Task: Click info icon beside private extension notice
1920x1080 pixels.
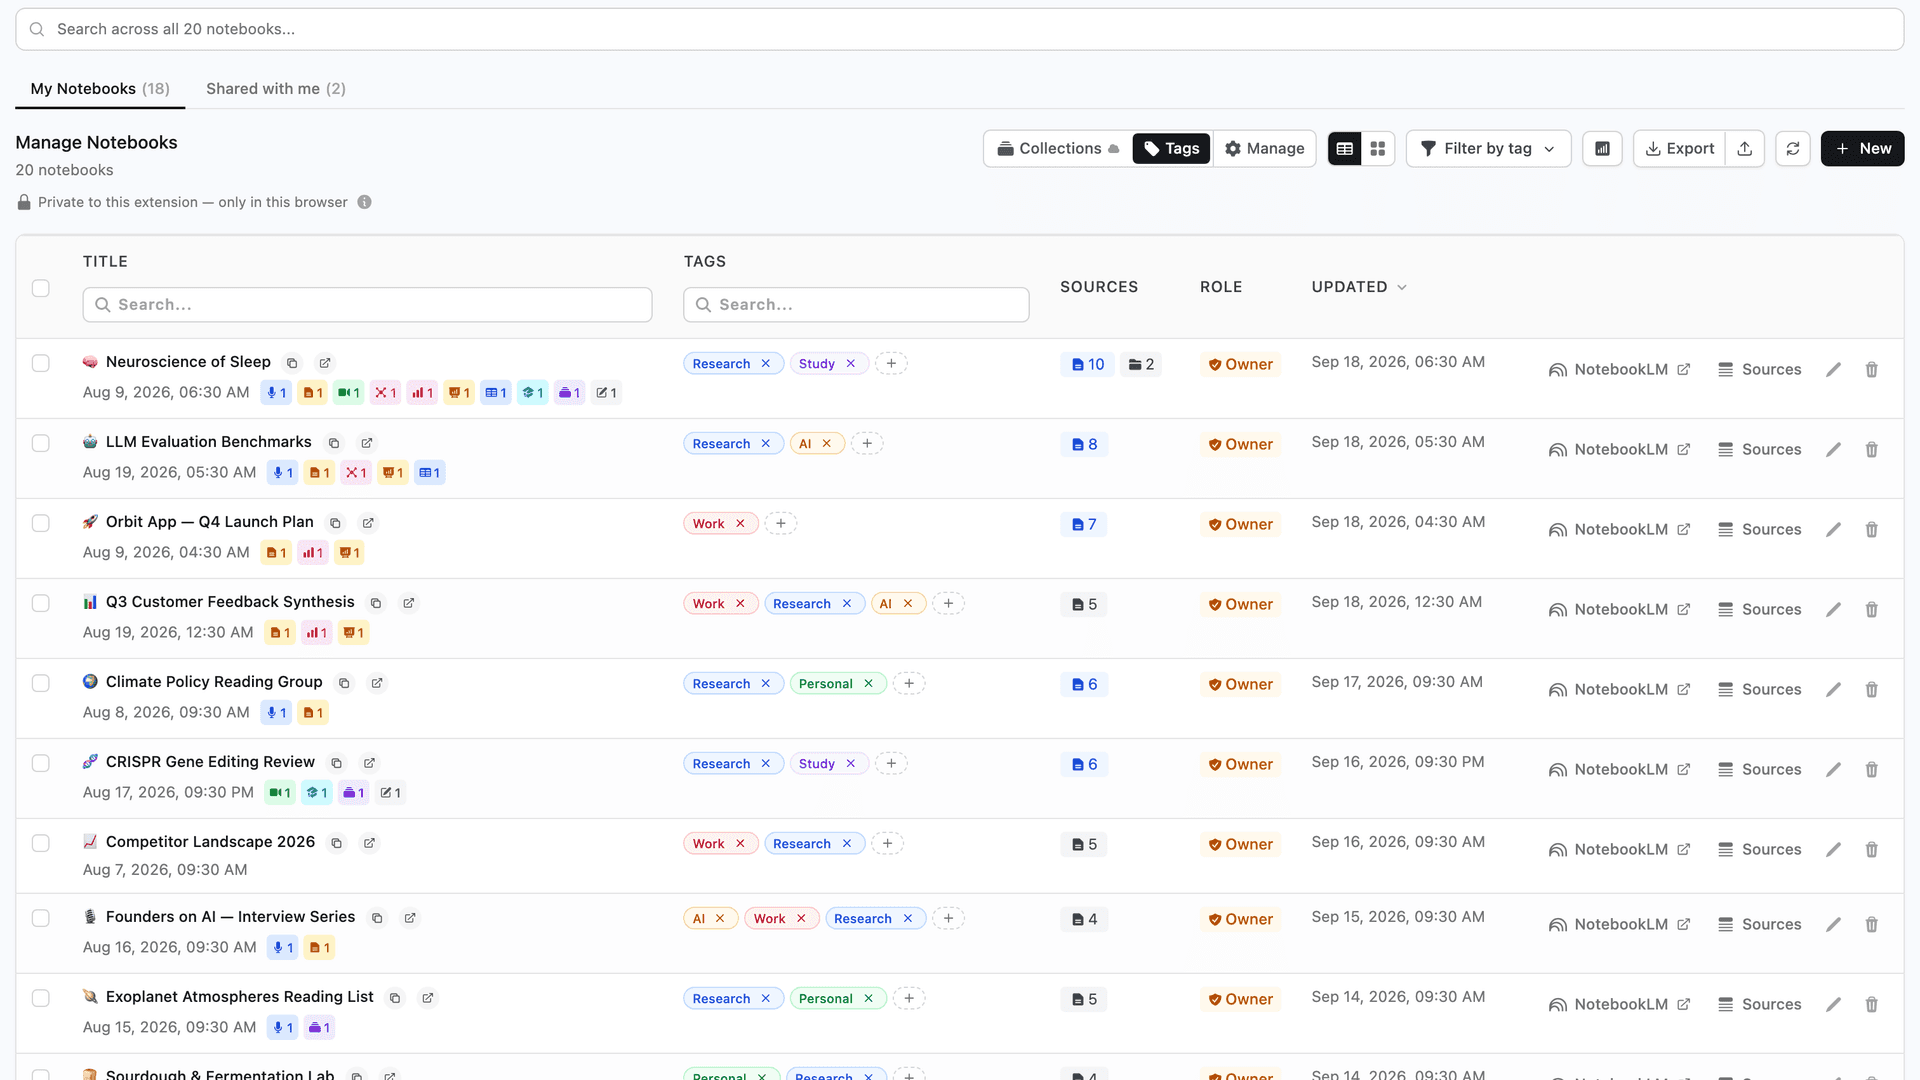Action: point(365,202)
